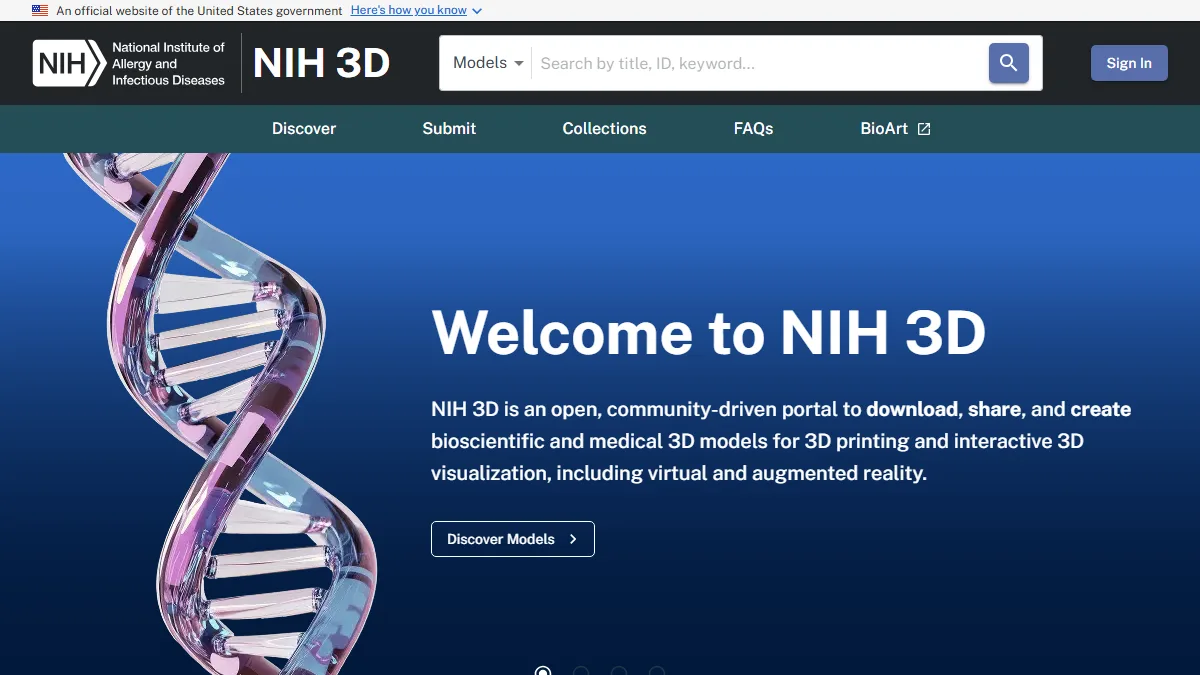Open the FAQs page
This screenshot has height=675, width=1200.
(x=753, y=128)
